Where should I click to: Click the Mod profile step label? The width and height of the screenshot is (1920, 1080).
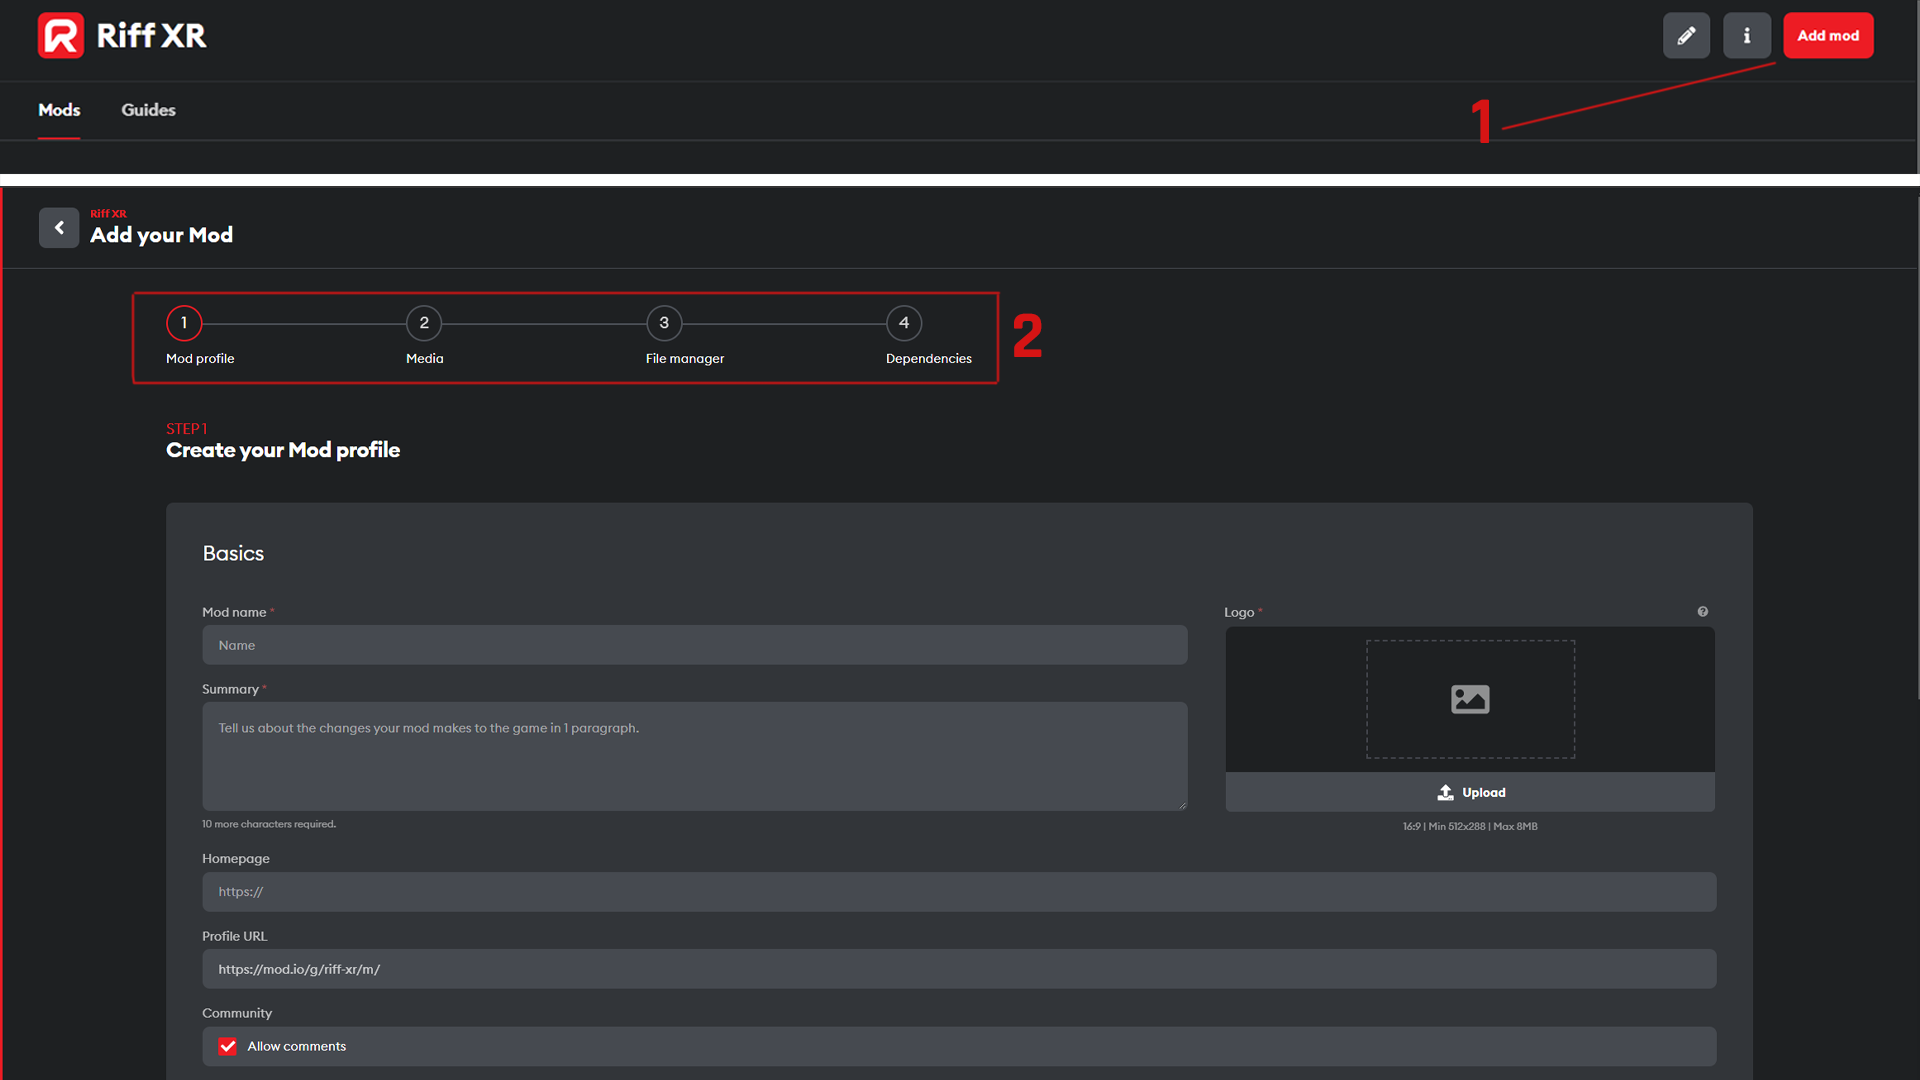coord(200,358)
